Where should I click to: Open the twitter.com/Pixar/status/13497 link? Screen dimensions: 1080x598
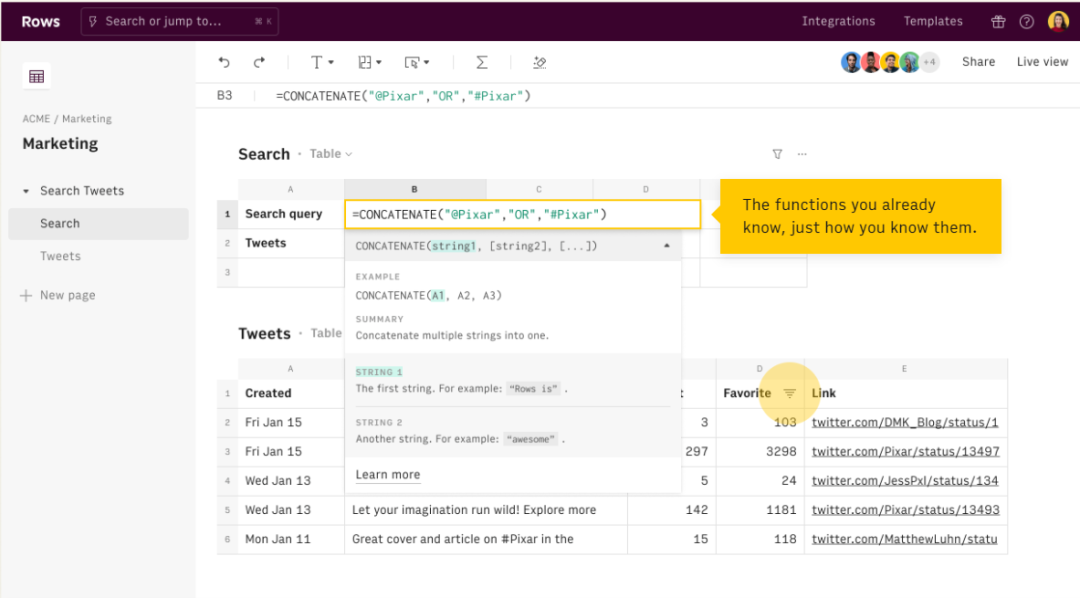coord(905,451)
